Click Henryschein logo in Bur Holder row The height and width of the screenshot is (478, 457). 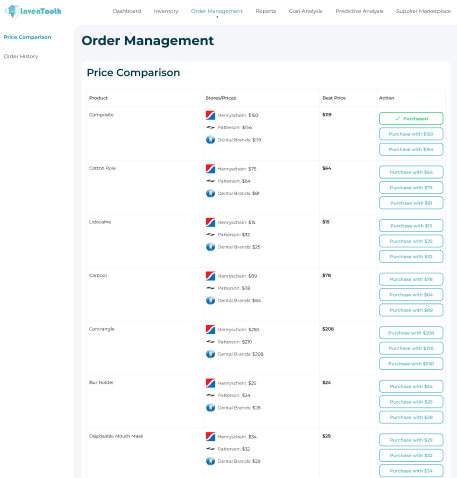210,383
